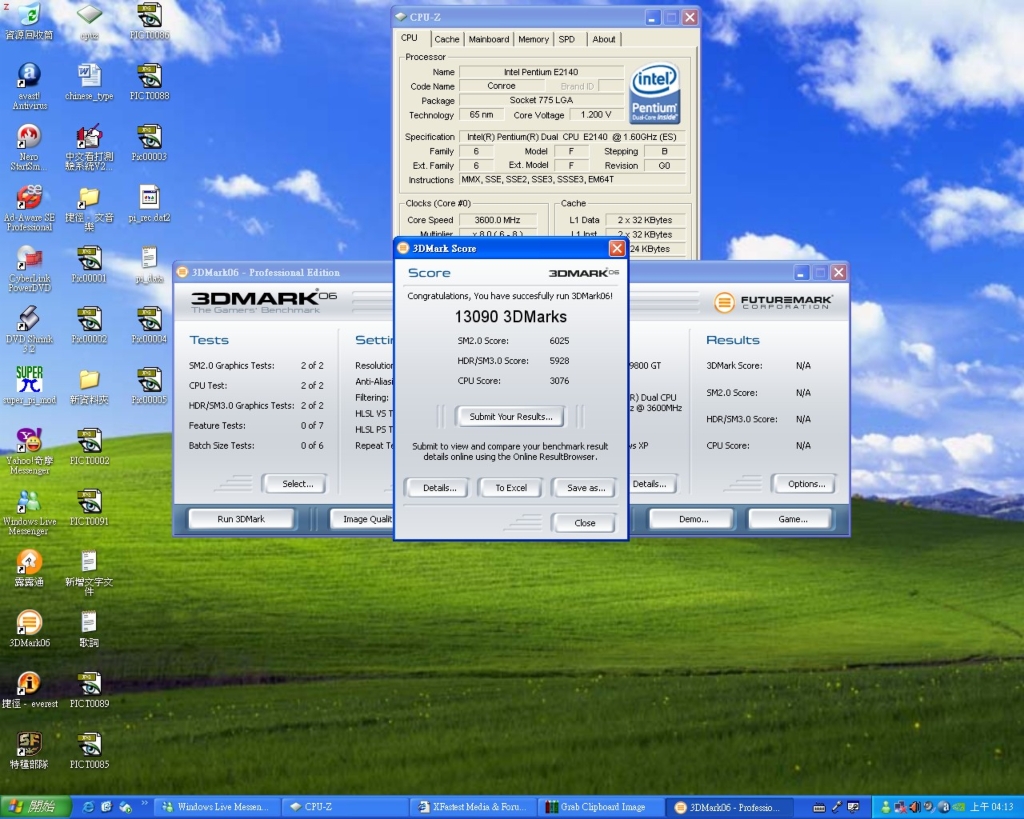This screenshot has width=1024, height=819.
Task: Open DVD Shrink 3.2 desktop shortcut
Action: click(x=29, y=329)
